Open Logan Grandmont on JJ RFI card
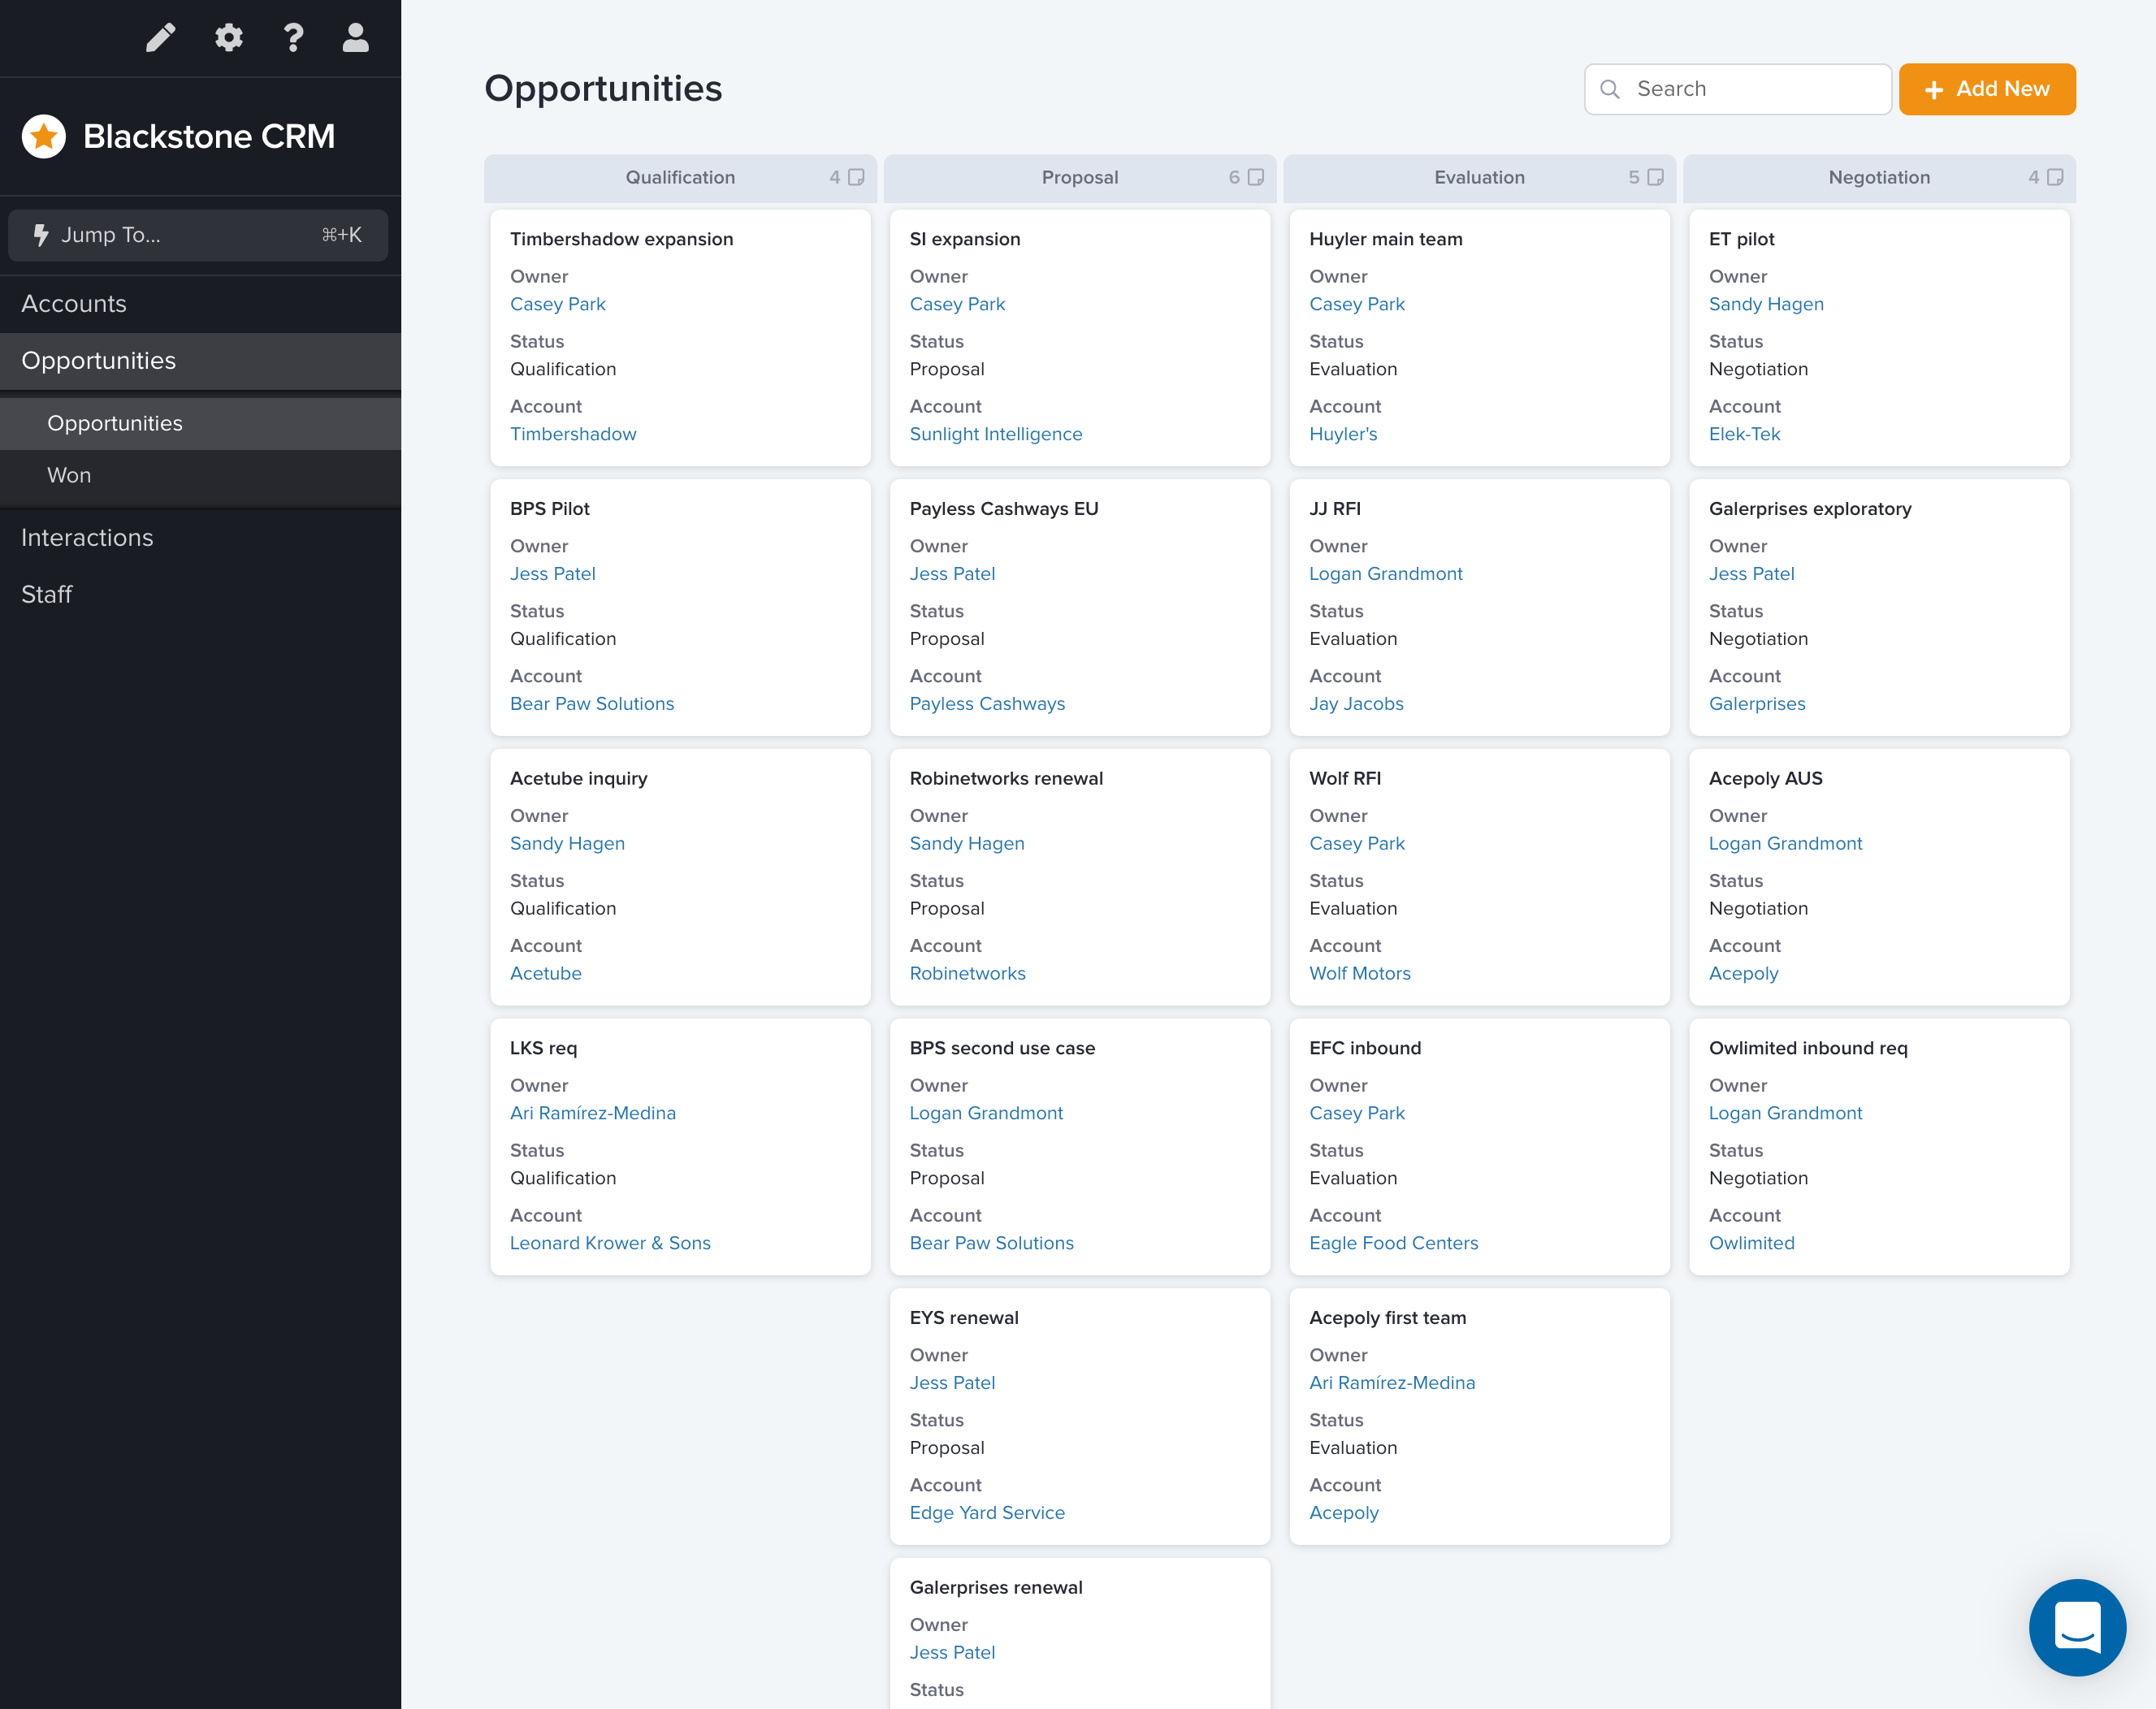The image size is (2156, 1709). coord(1385,574)
